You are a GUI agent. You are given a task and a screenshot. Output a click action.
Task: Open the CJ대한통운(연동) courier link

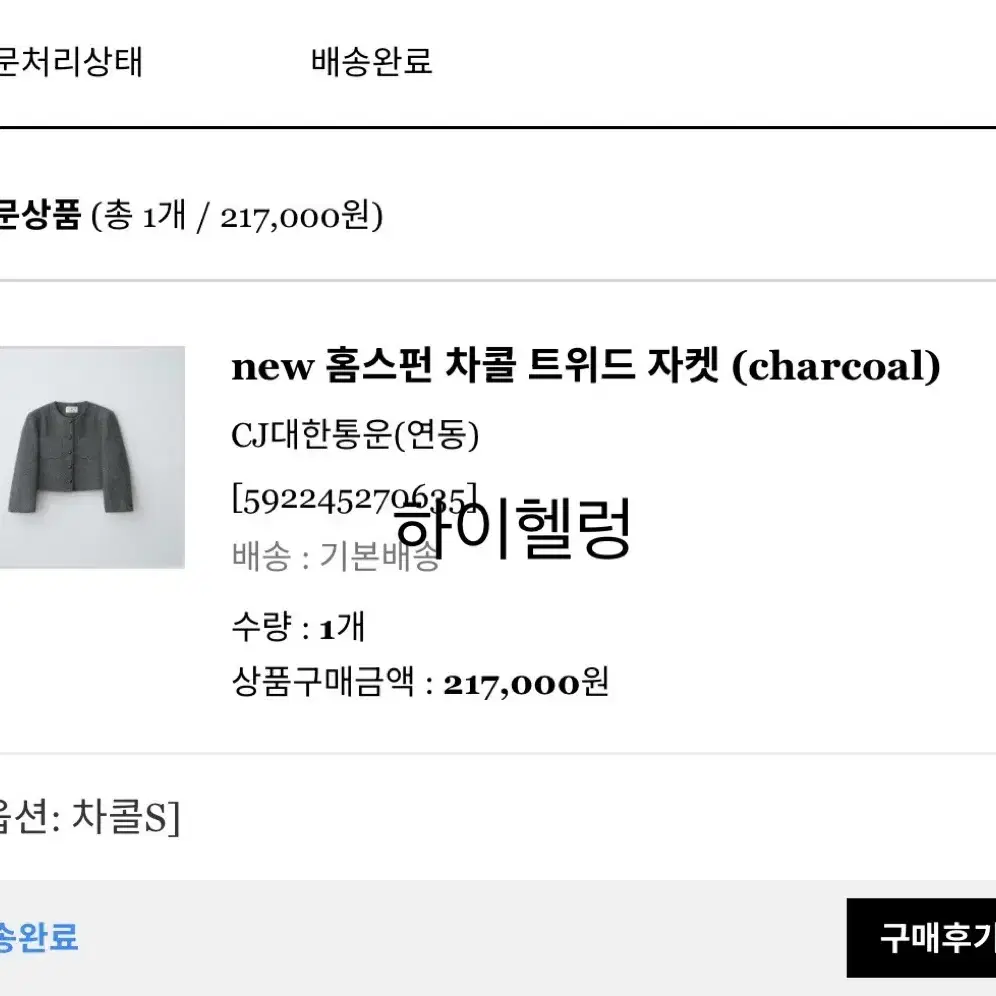355,435
